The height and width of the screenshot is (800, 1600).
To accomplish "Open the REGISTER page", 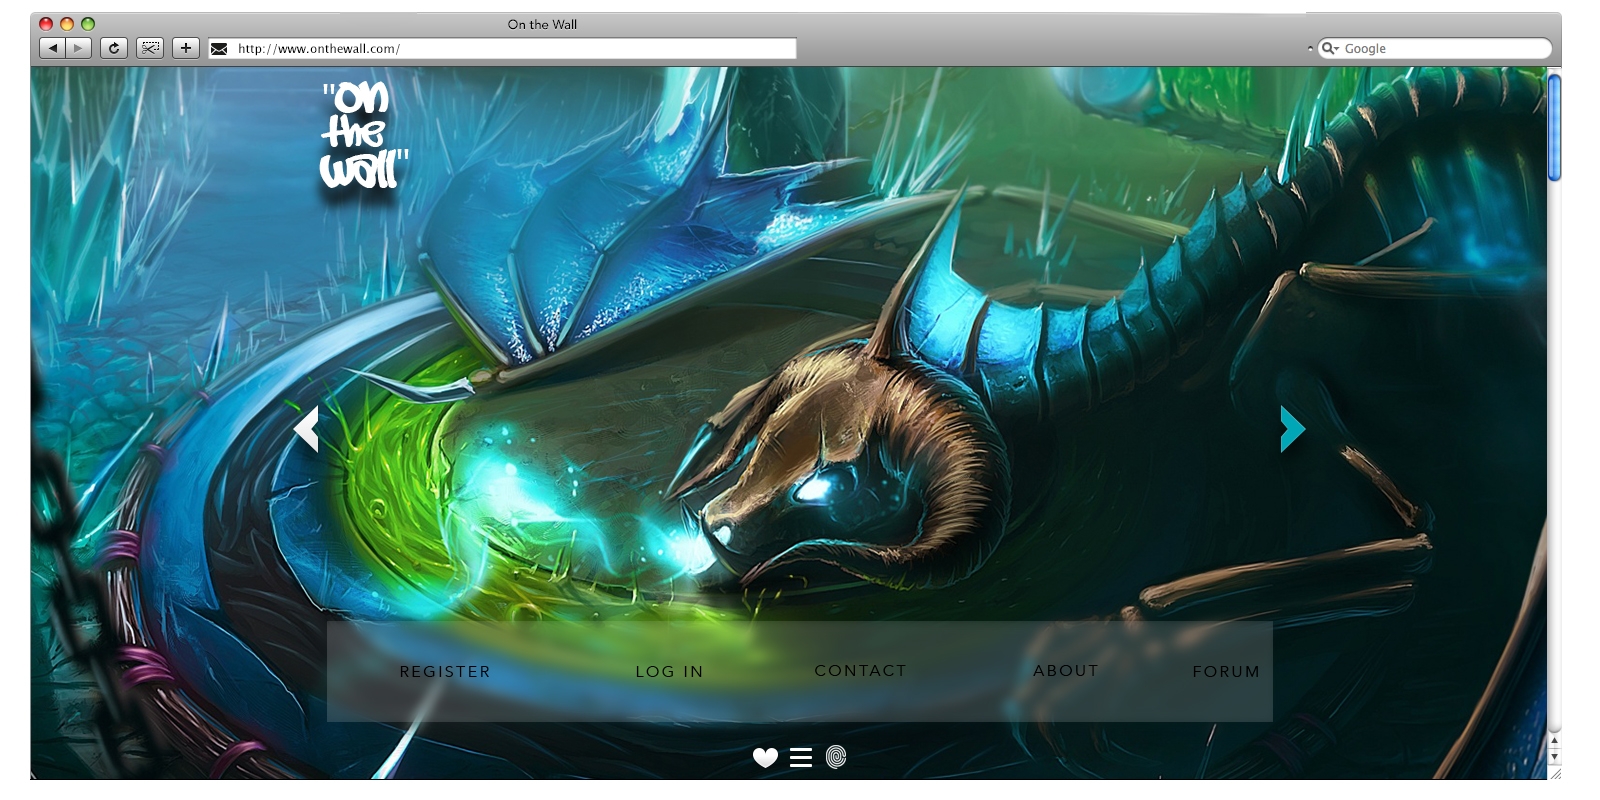I will pos(445,672).
